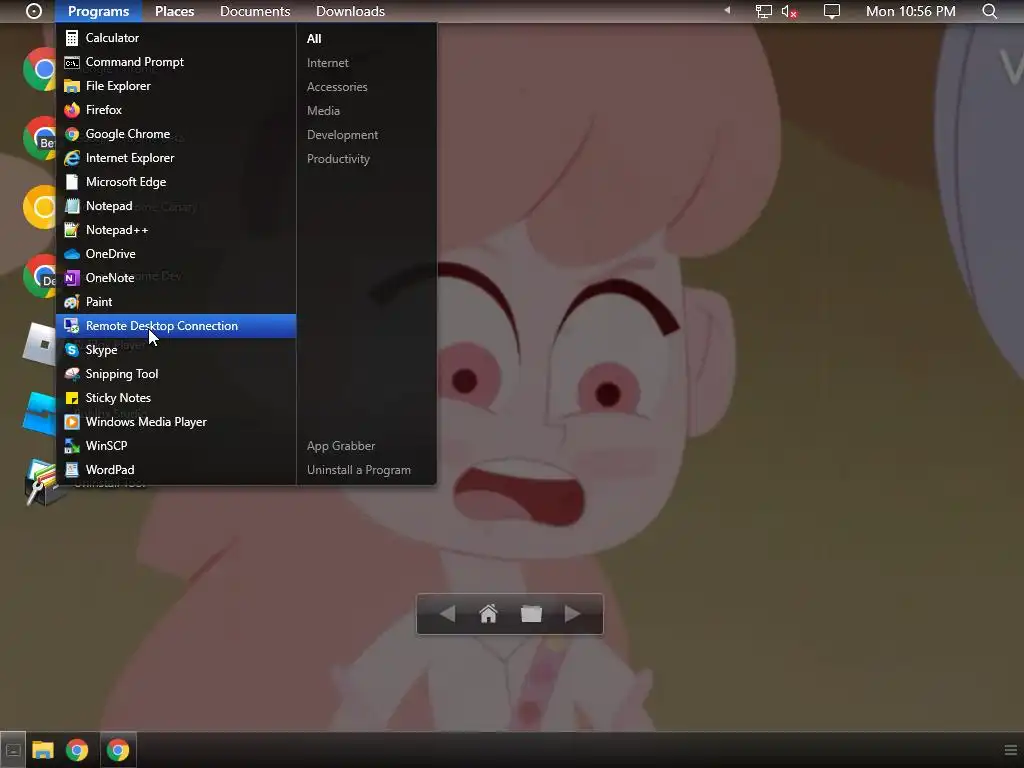
Task: Open Snipping Tool entry
Action: (176, 374)
